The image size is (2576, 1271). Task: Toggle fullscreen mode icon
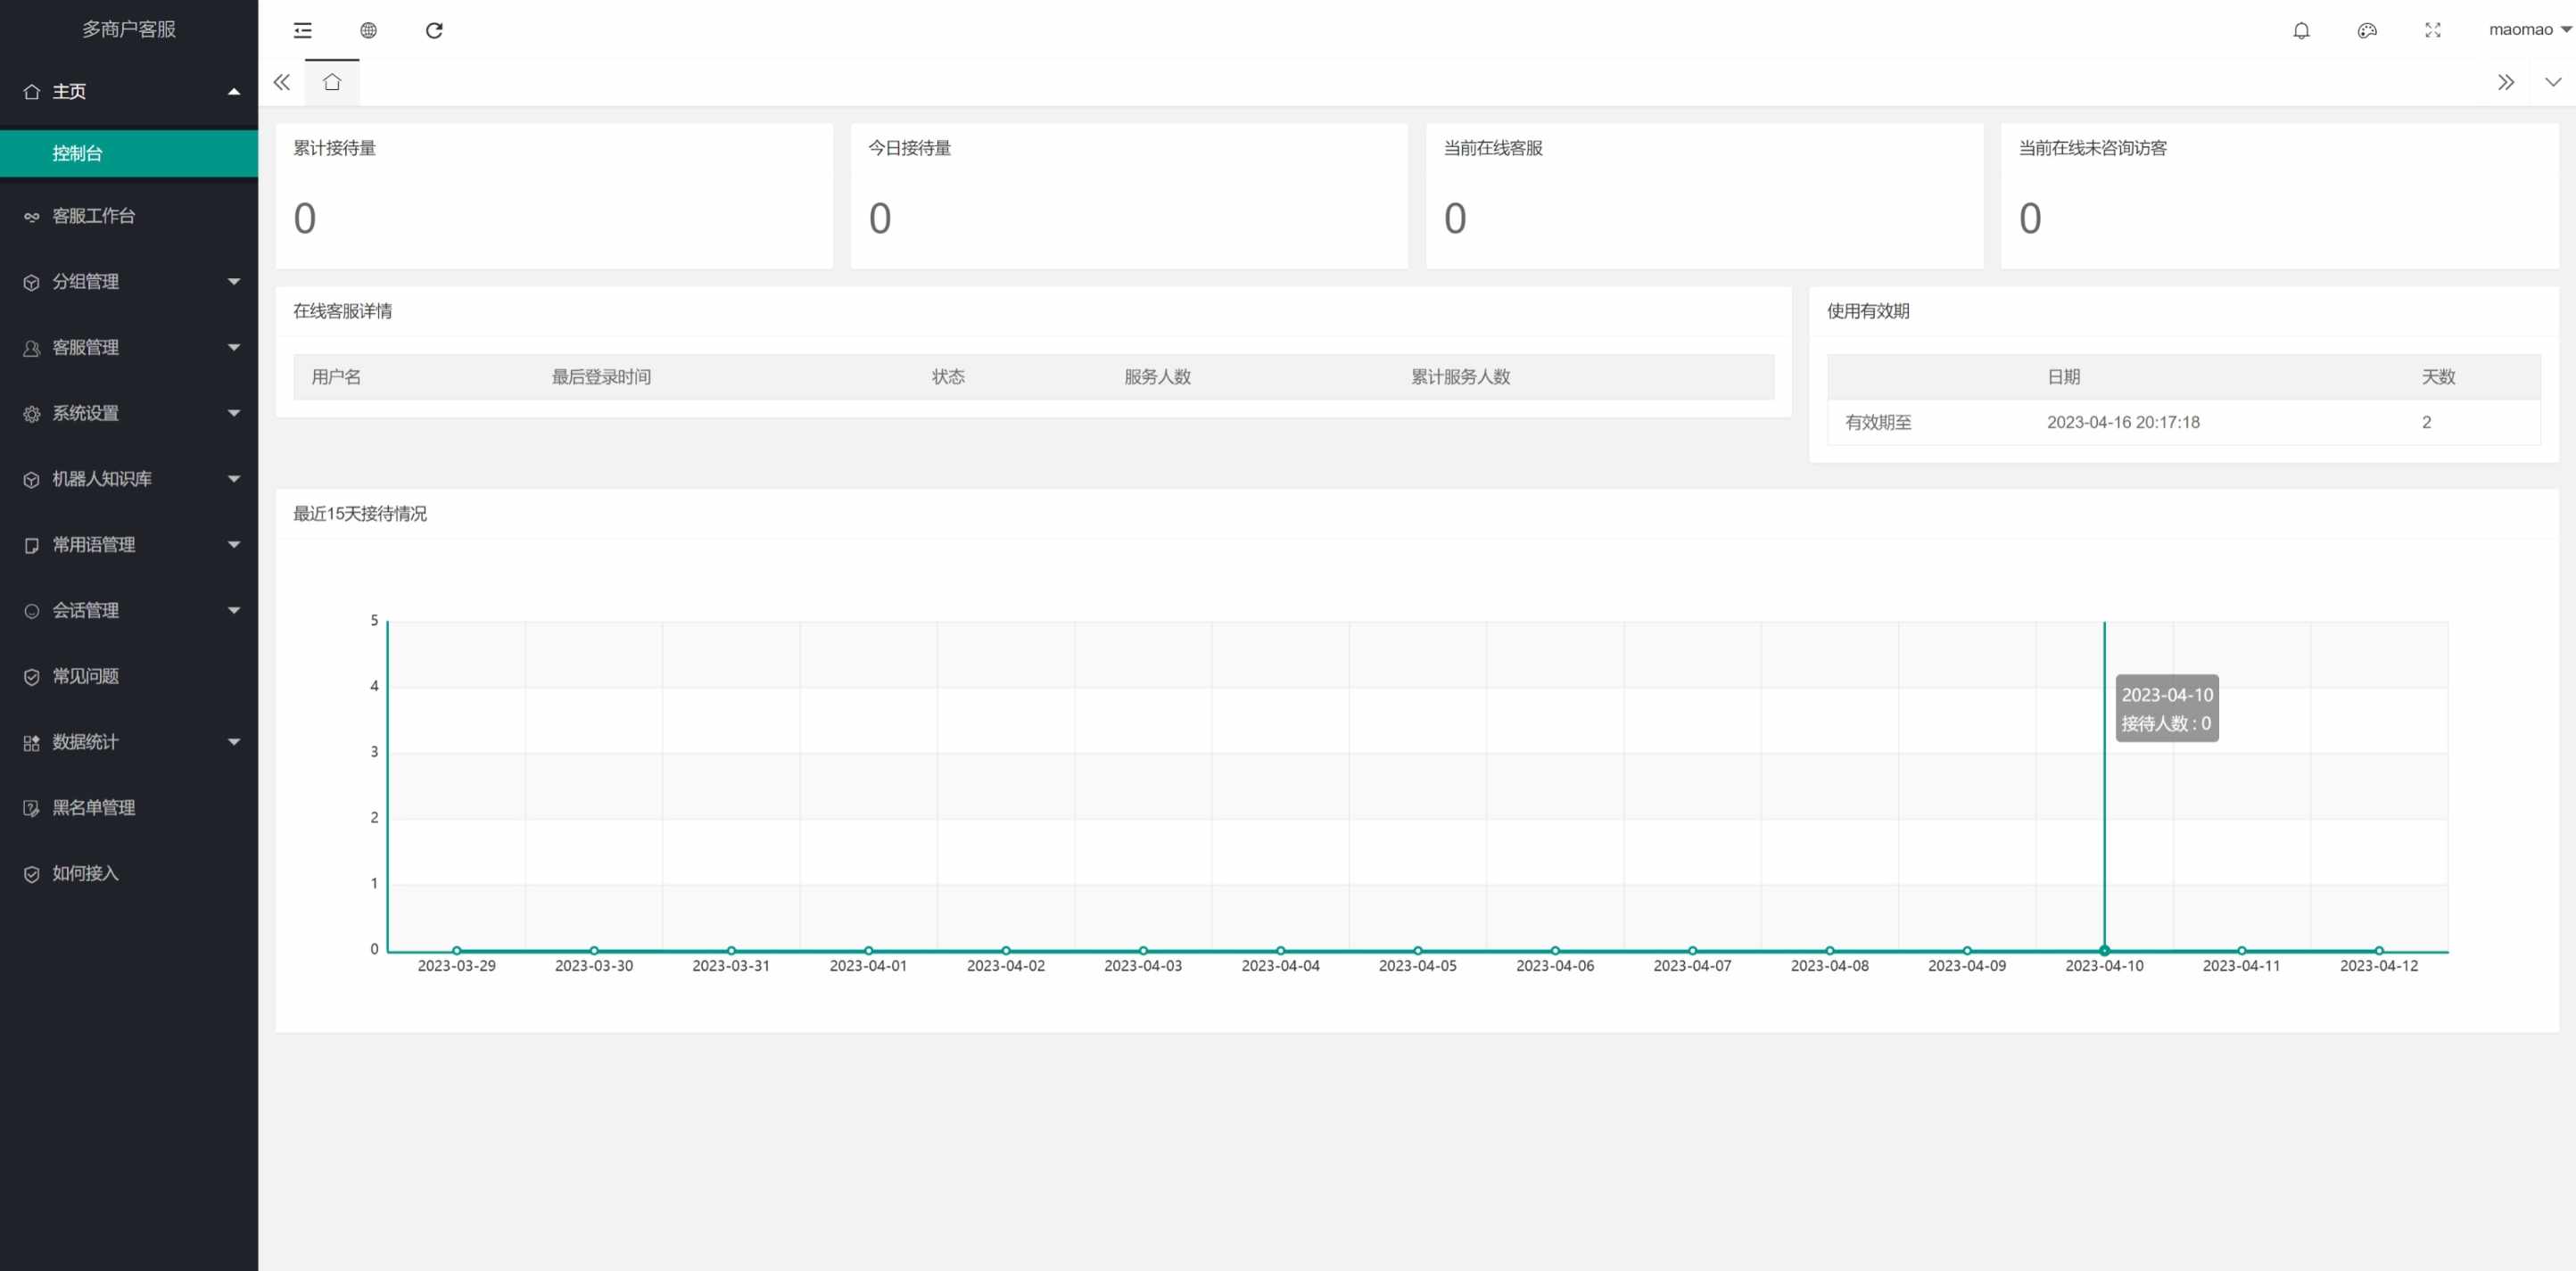click(x=2432, y=30)
